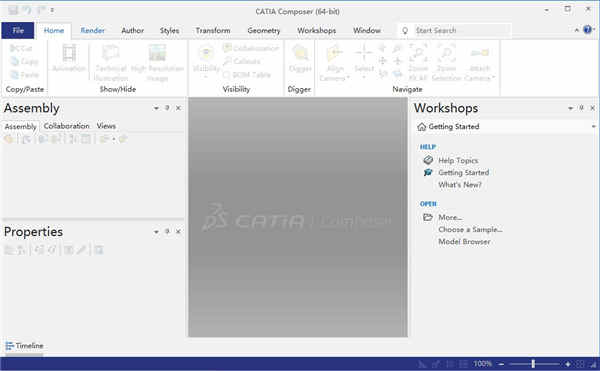
Task: Switch to the Render ribbon tab
Action: pos(93,31)
